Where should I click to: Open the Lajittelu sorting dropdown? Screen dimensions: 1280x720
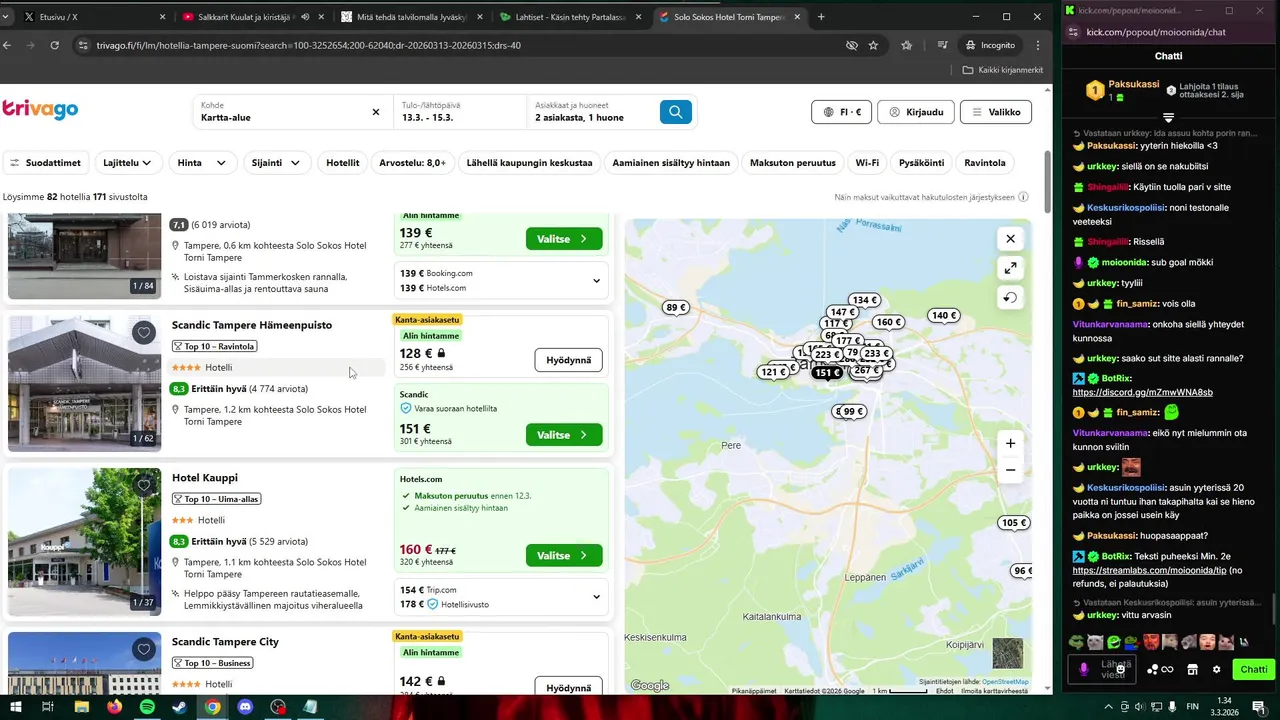tap(127, 163)
